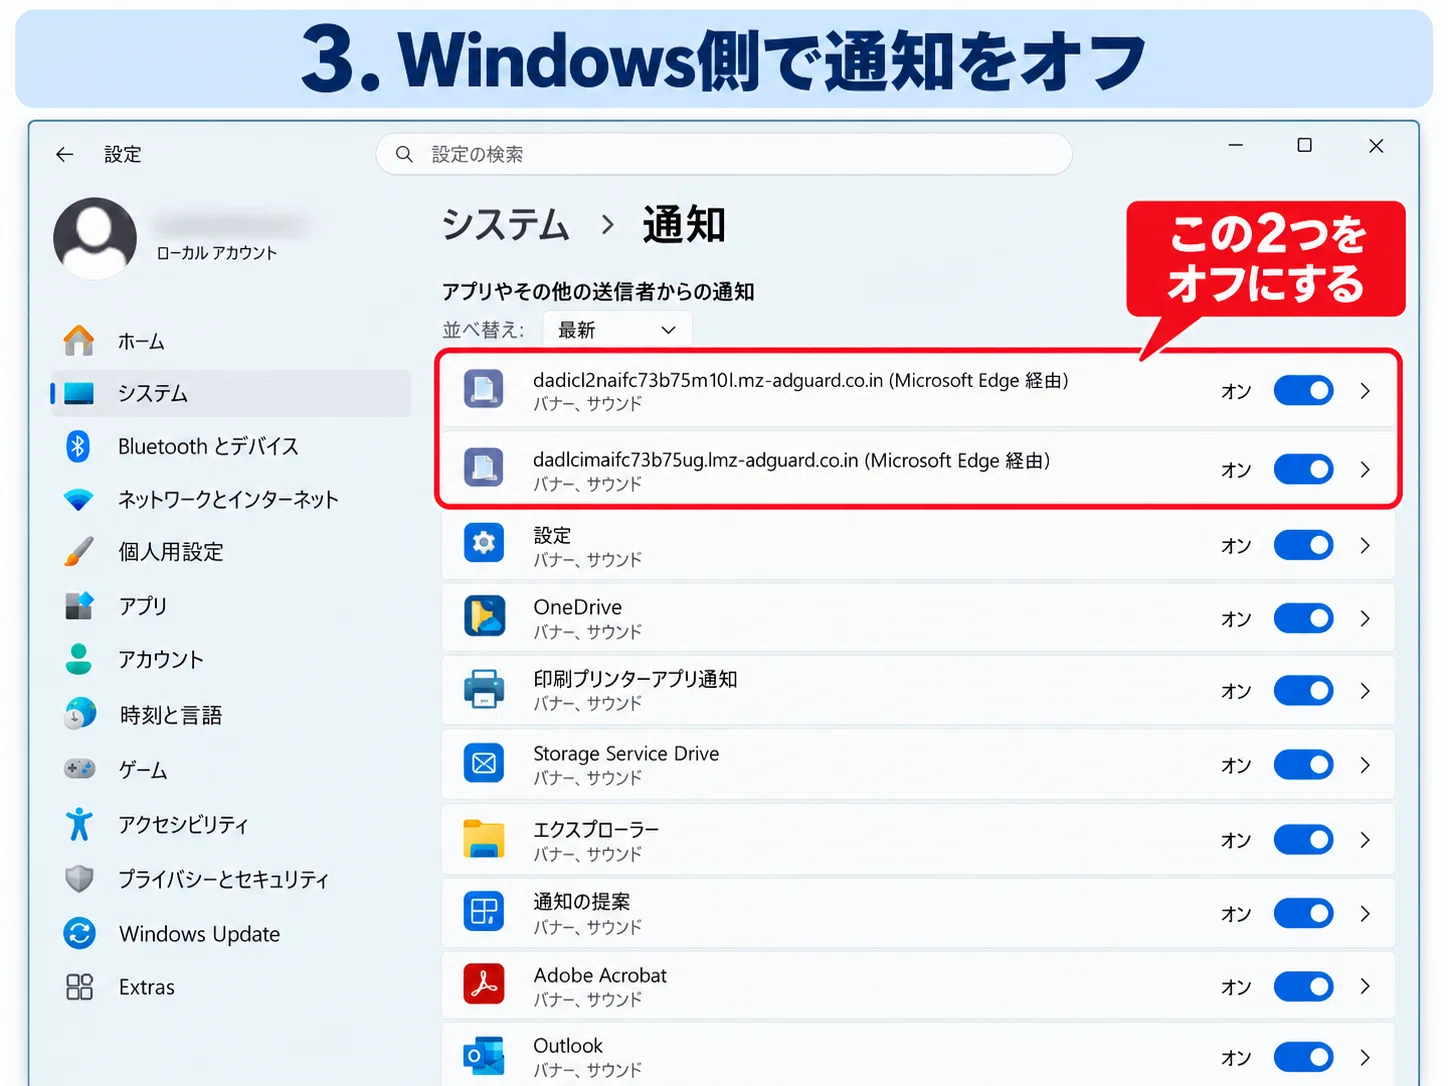Expand Adobe Acrobat row chevron

(x=1365, y=986)
